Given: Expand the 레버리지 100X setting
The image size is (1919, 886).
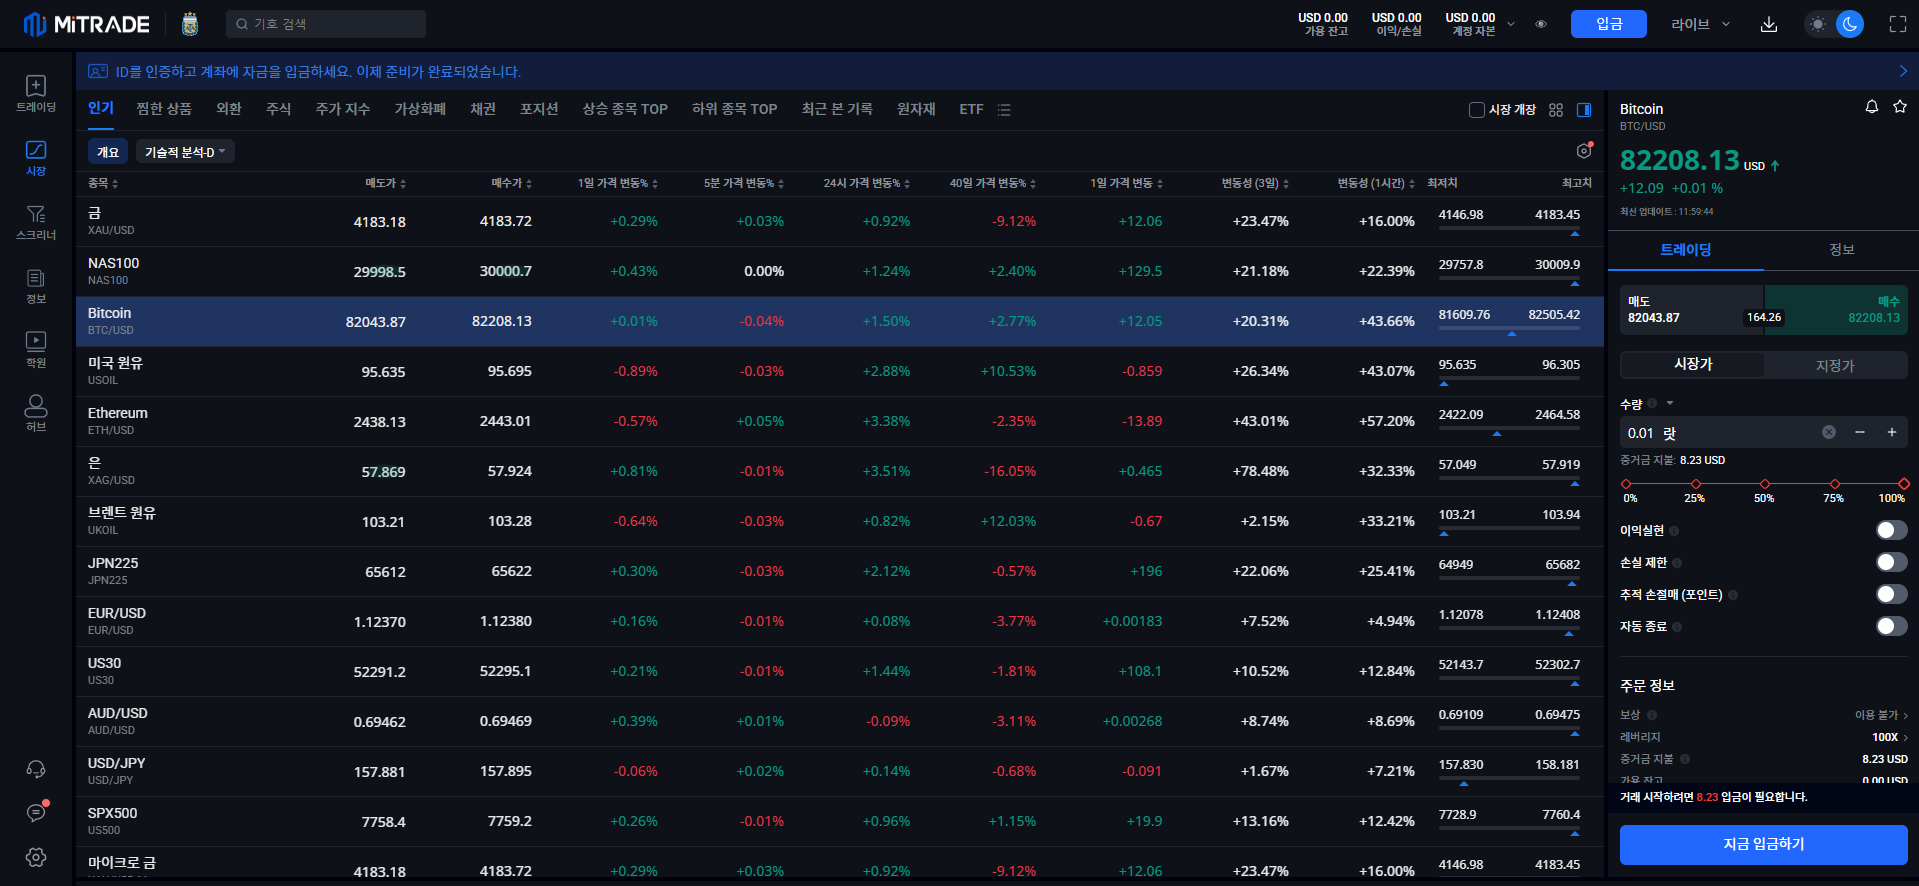Looking at the screenshot, I should (x=1890, y=737).
